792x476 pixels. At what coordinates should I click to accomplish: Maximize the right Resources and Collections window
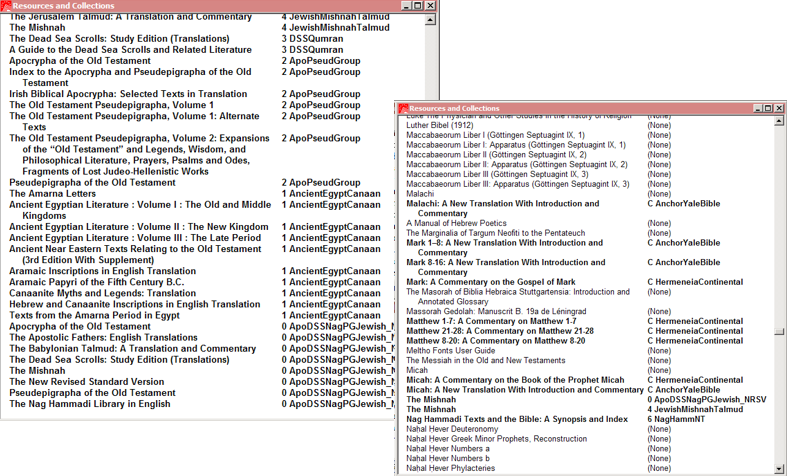coord(768,108)
